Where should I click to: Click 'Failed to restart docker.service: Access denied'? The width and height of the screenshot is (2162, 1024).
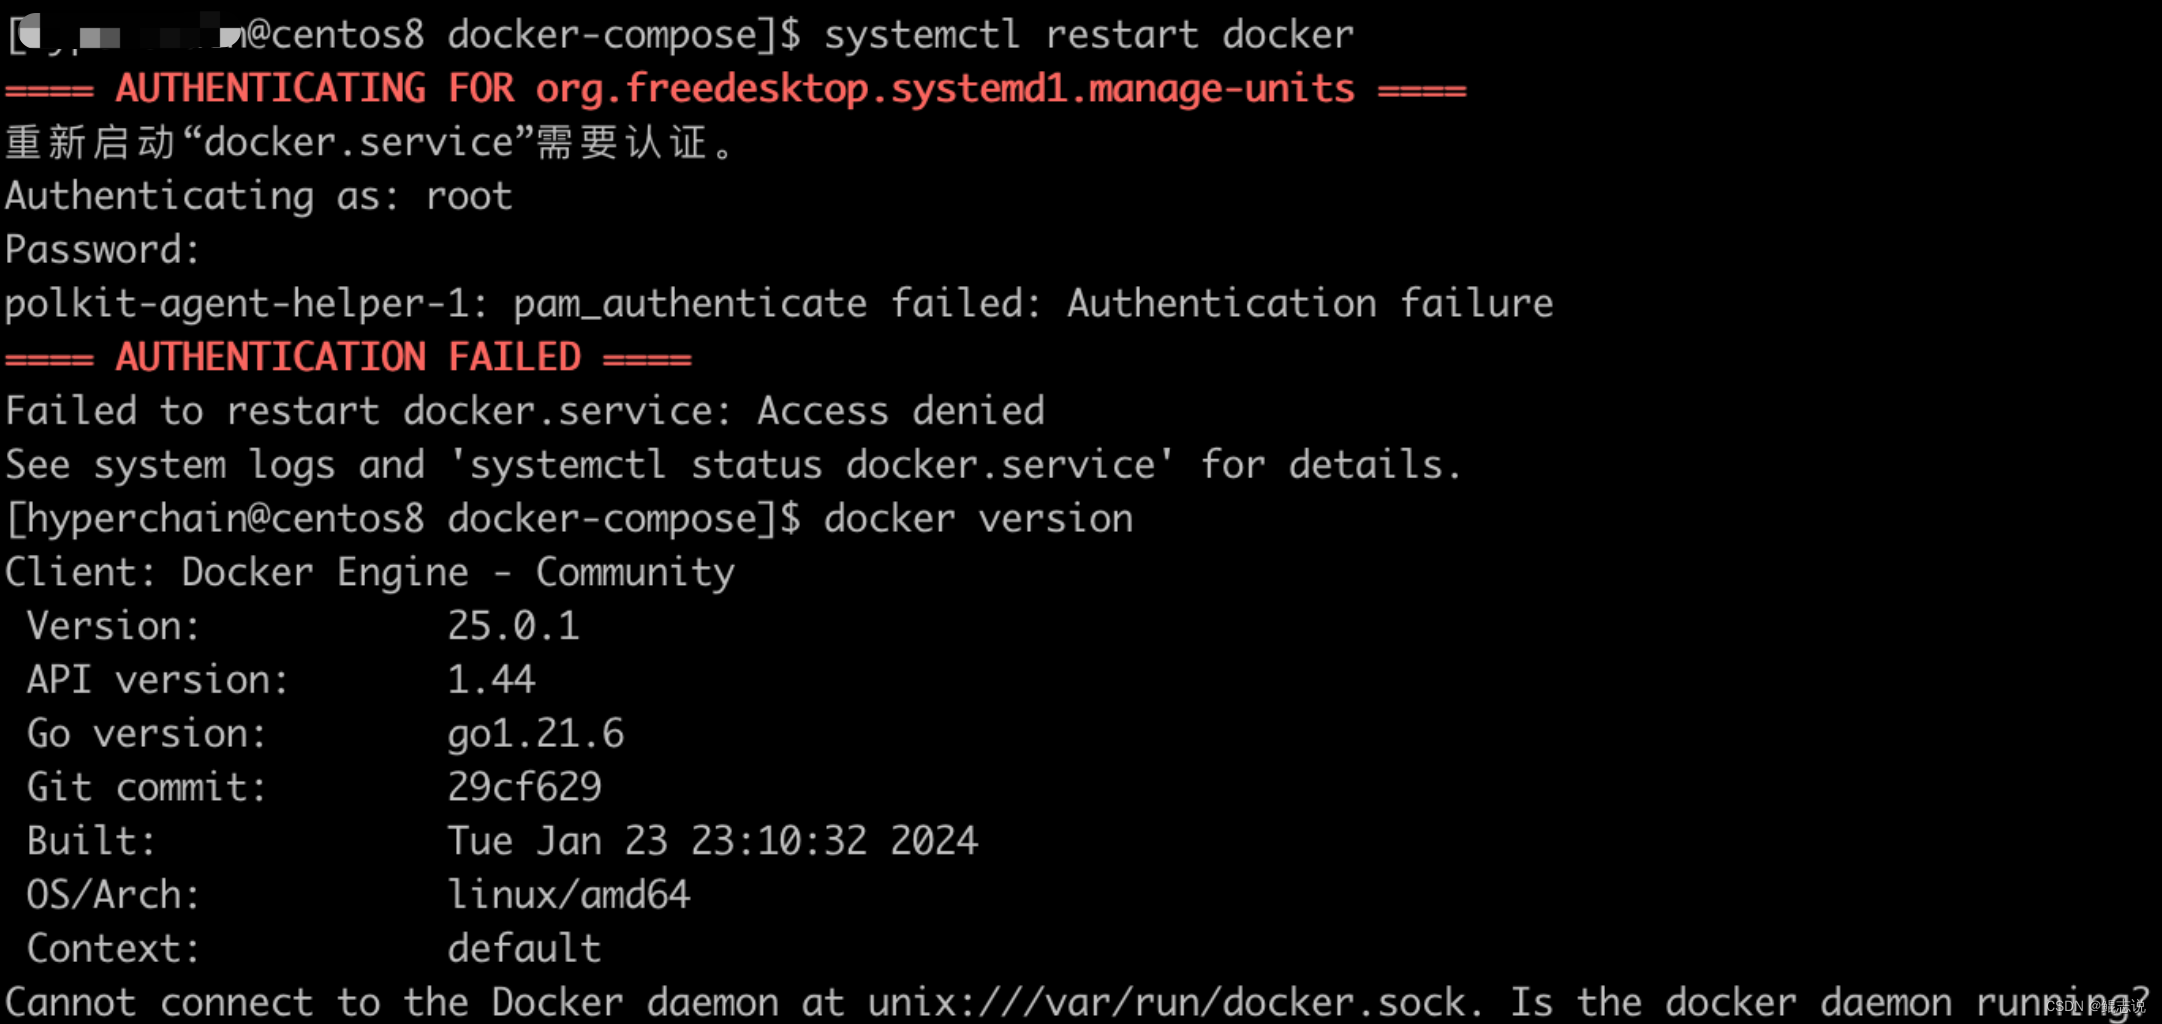(525, 411)
